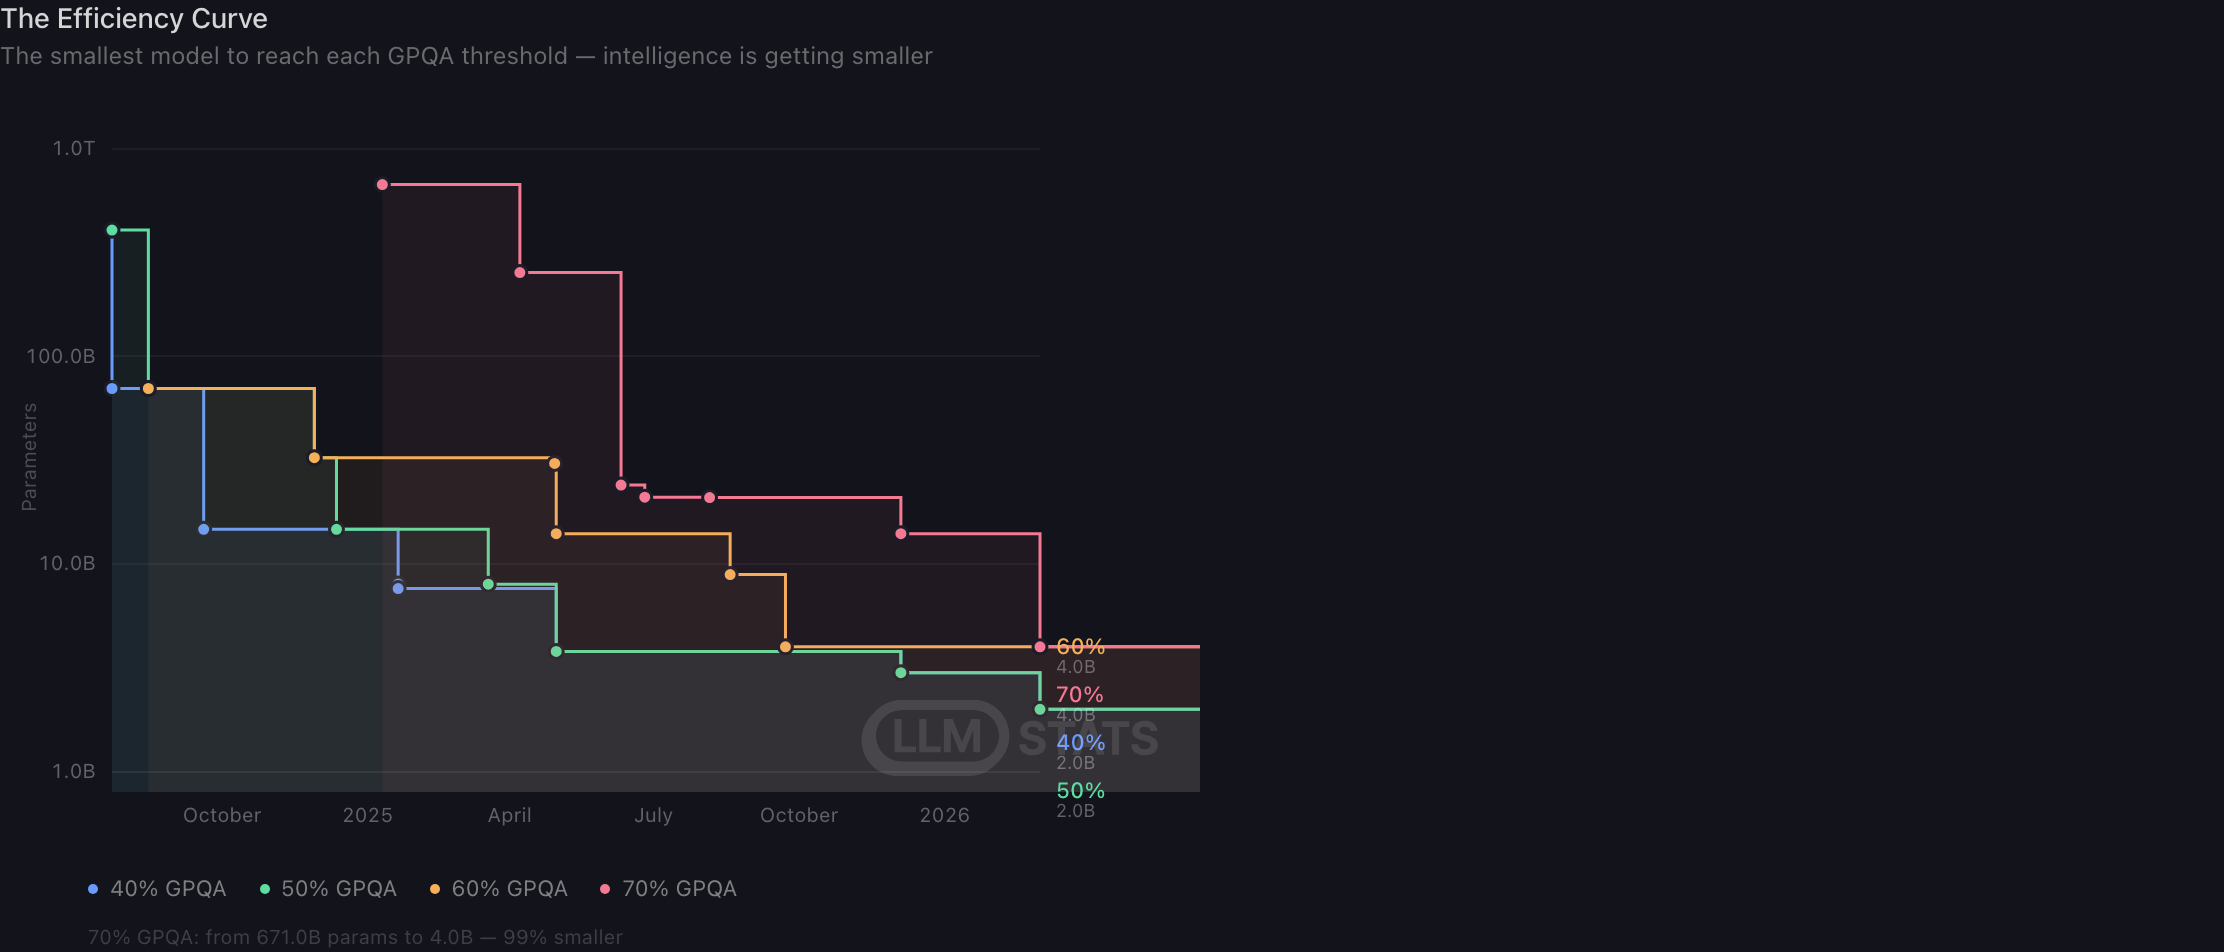This screenshot has height=952, width=2224.
Task: Click The Efficiency Curve chart title
Action: coord(134,19)
